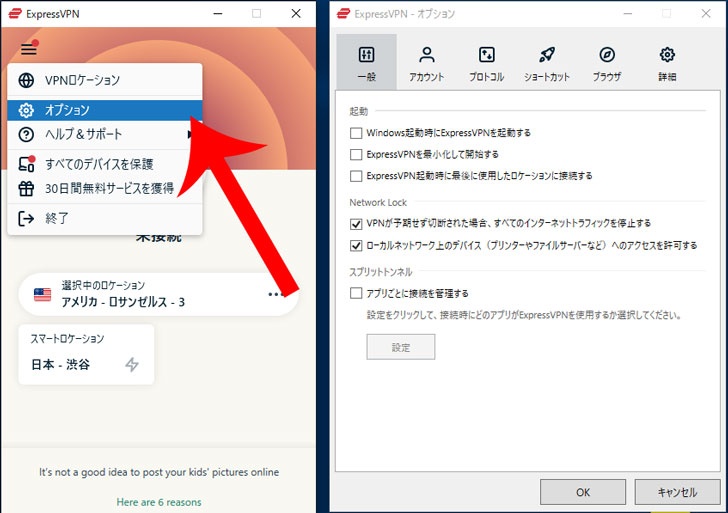Open the Here are 6 reasons link

tap(159, 502)
